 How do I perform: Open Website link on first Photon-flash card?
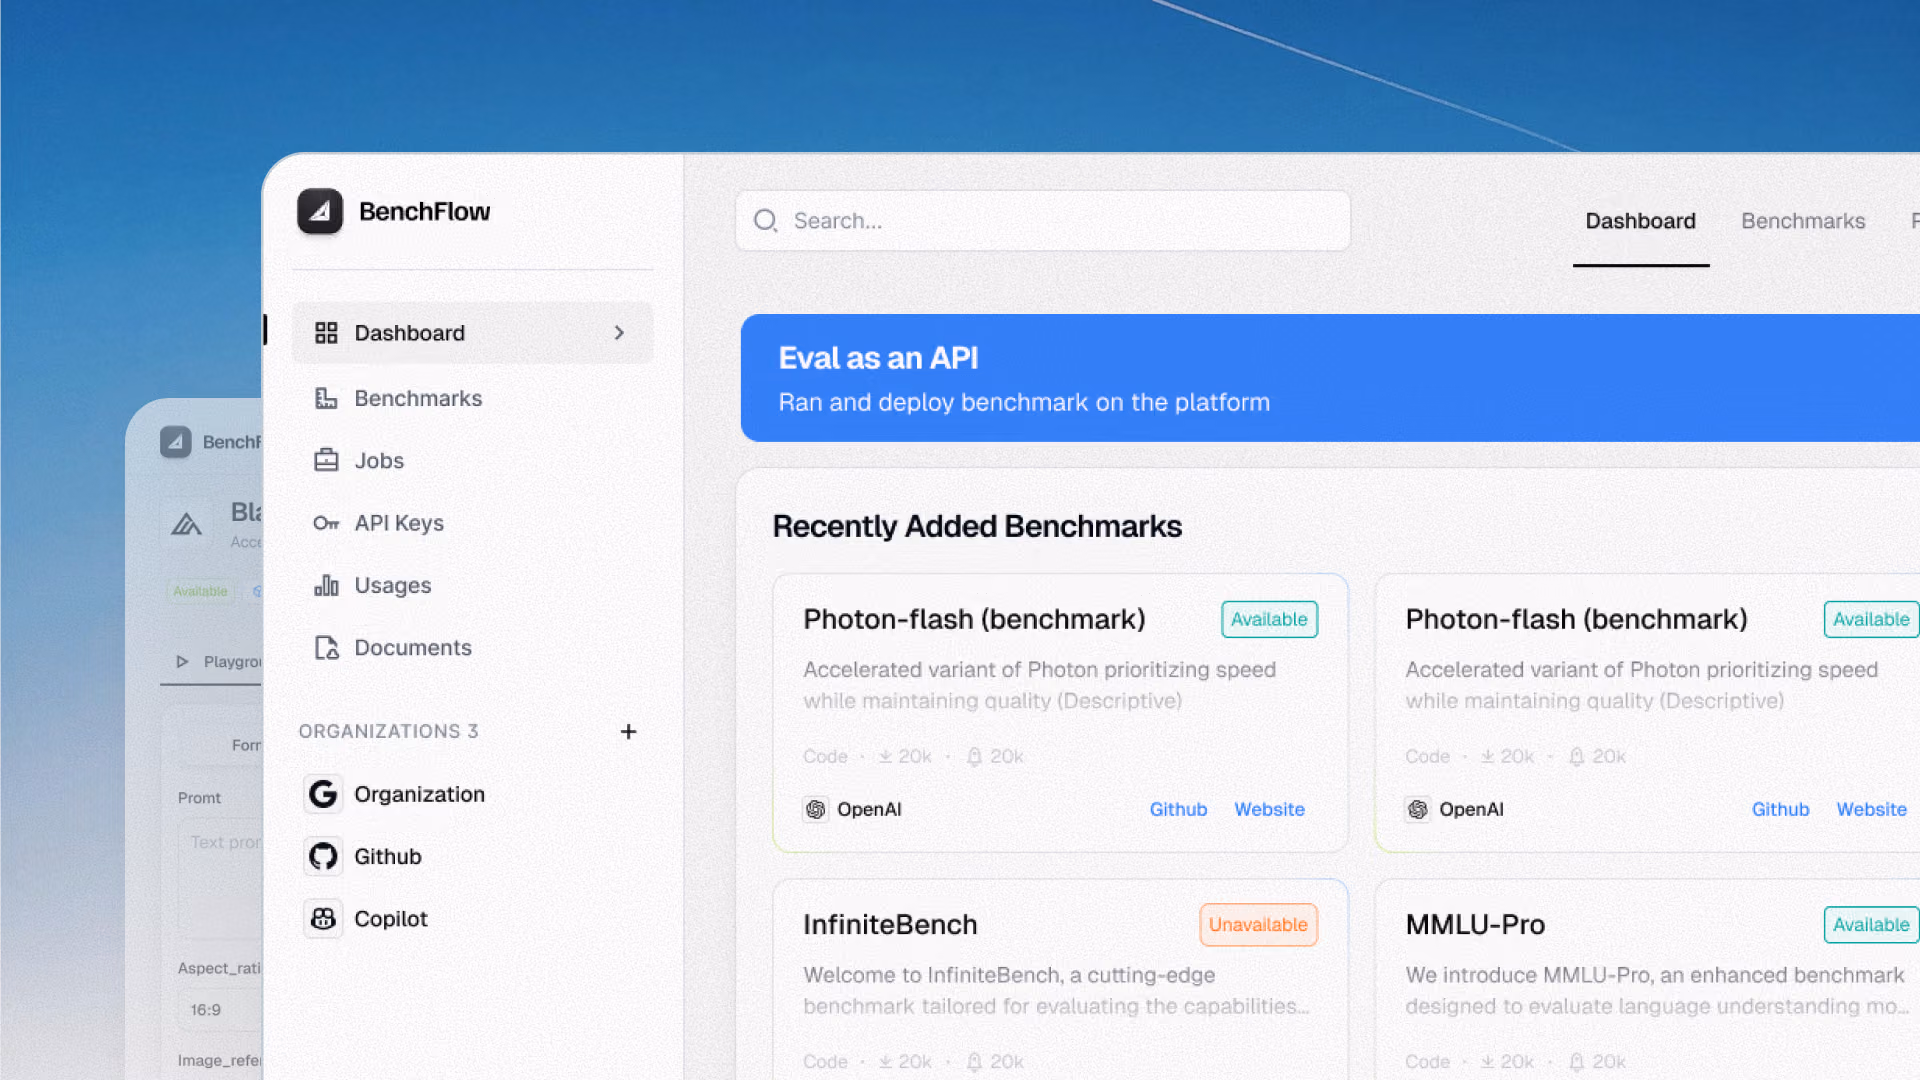(1269, 809)
